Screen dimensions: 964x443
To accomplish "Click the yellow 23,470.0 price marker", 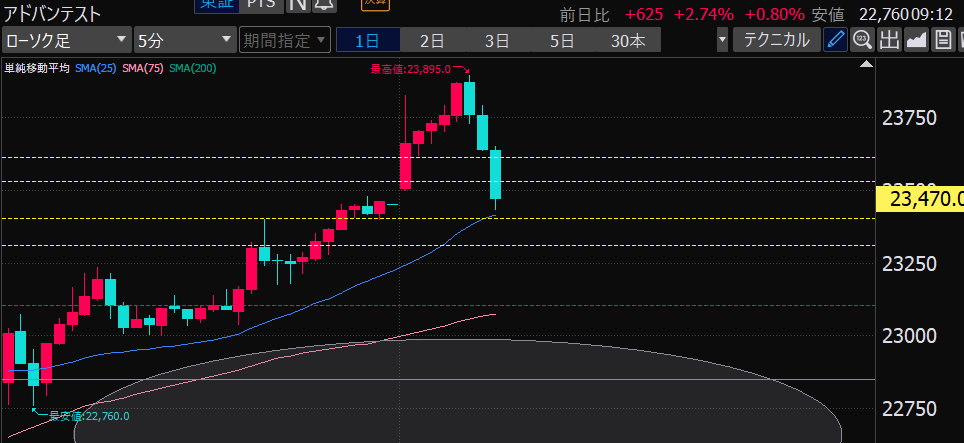I will coord(919,199).
